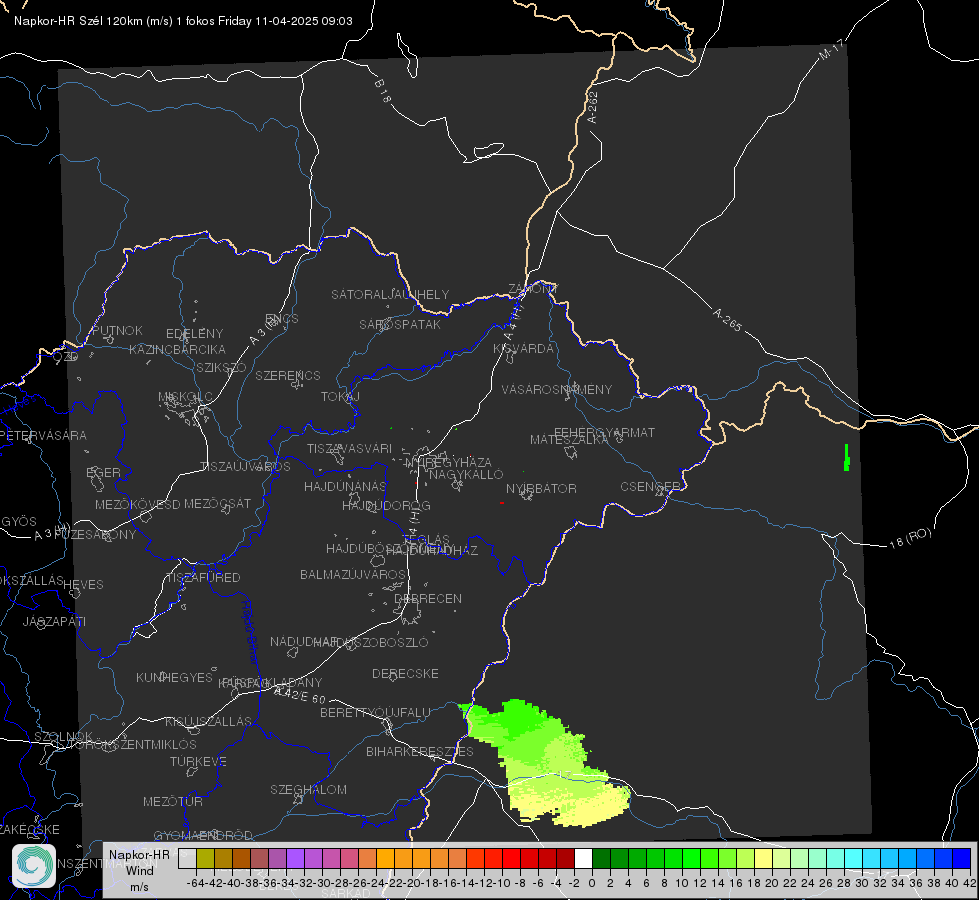Click the swirl logo icon beside the legend
Viewport: 979px width, 900px height.
[34, 866]
